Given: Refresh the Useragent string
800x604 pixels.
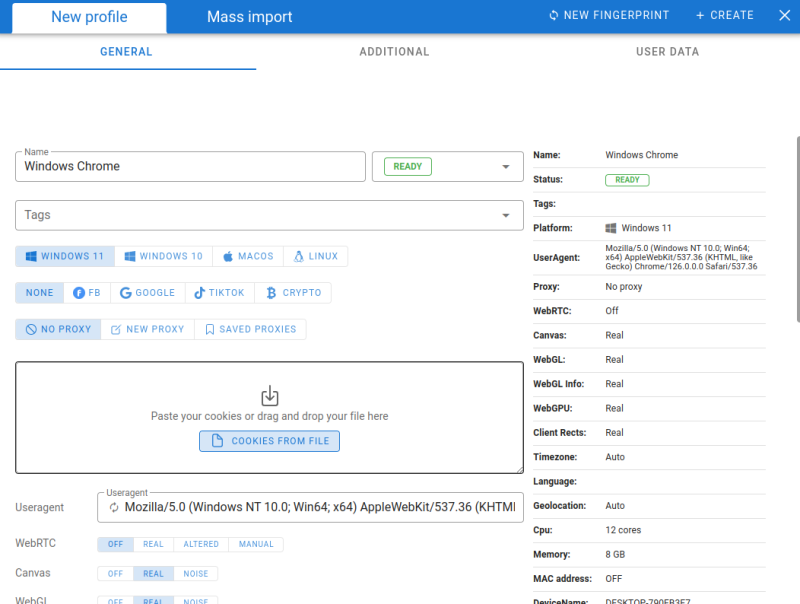Looking at the screenshot, I should click(112, 509).
